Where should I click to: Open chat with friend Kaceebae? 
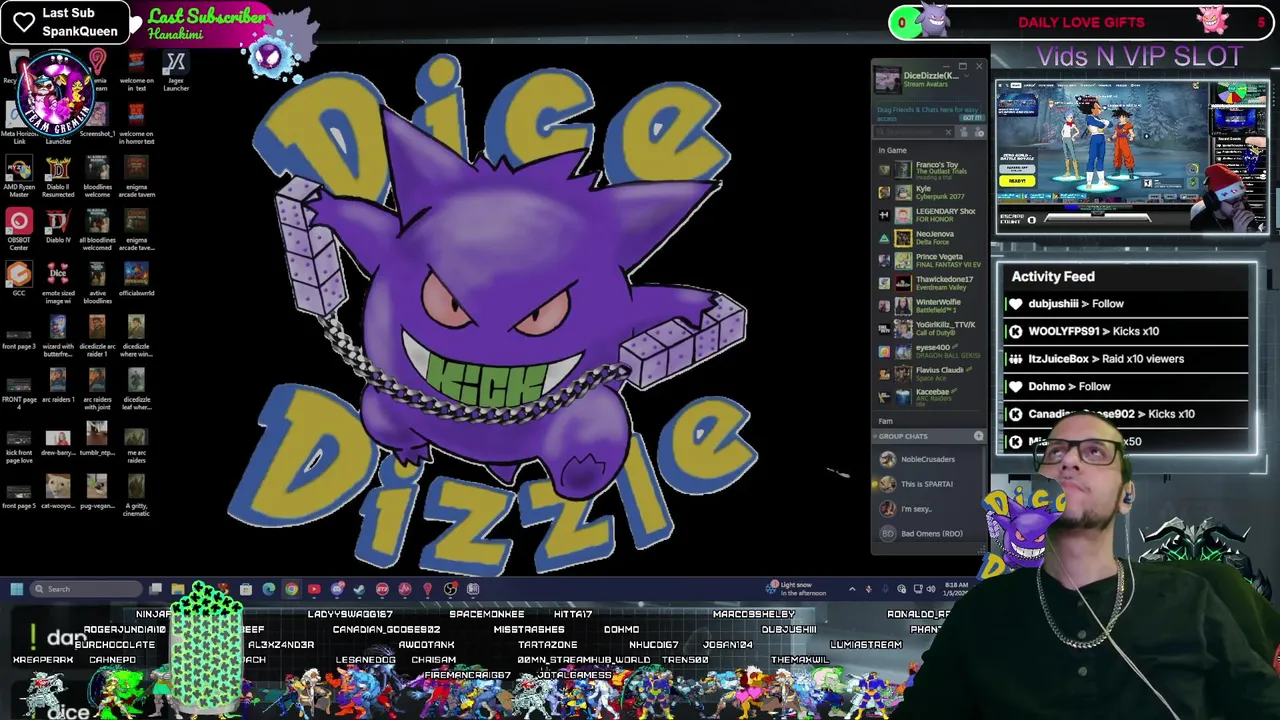[x=930, y=396]
